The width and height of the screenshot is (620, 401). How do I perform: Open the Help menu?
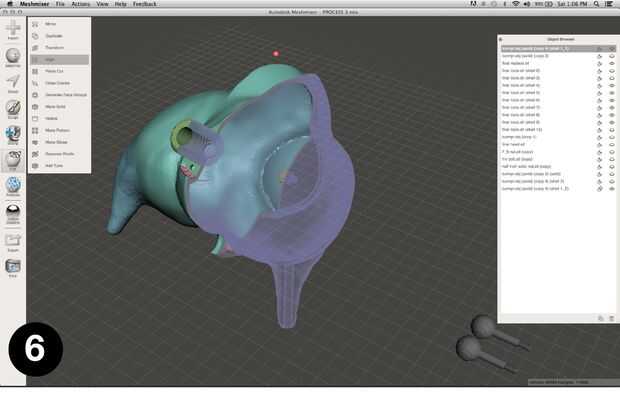pyautogui.click(x=121, y=4)
